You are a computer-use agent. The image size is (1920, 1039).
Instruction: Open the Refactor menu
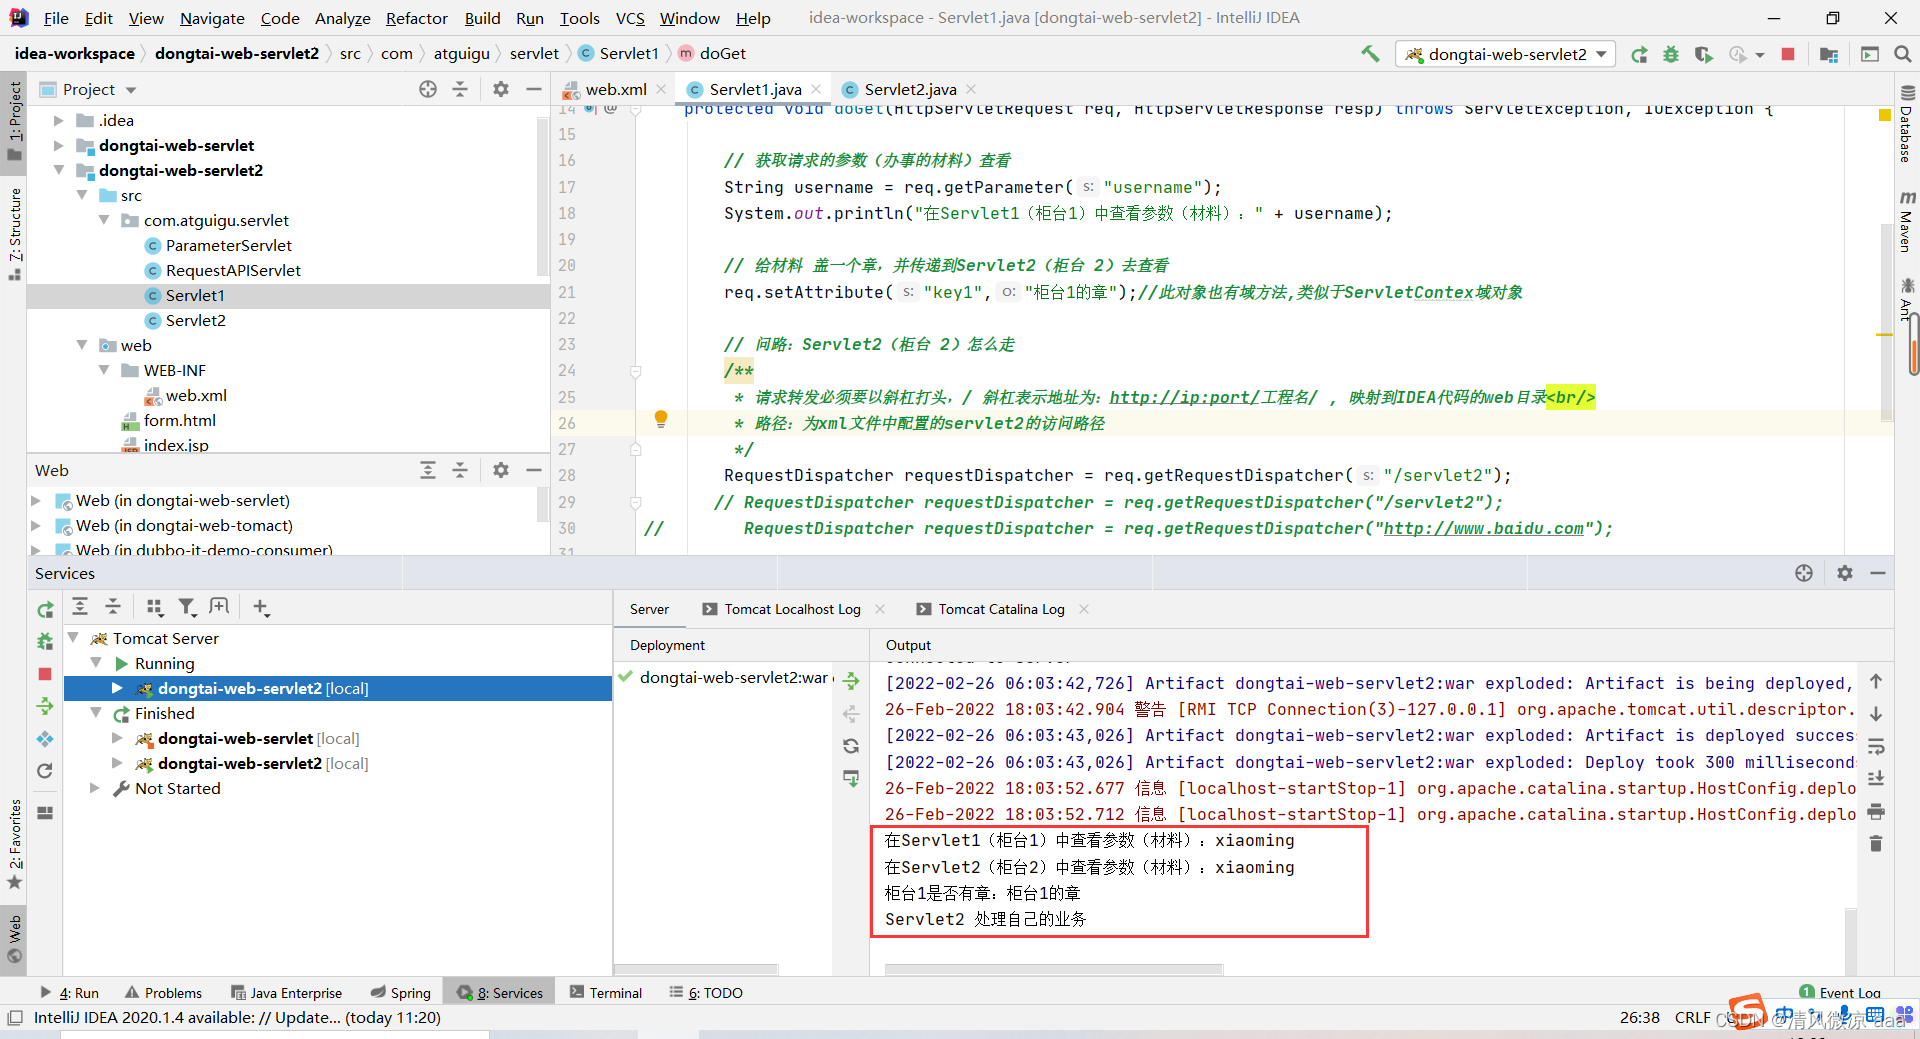(x=417, y=18)
